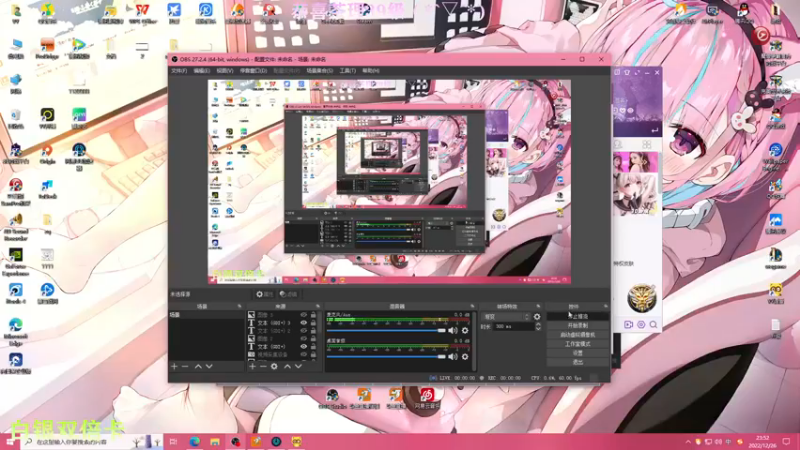
Task: Adjust the microphone/Aux volume slider
Action: (386, 331)
